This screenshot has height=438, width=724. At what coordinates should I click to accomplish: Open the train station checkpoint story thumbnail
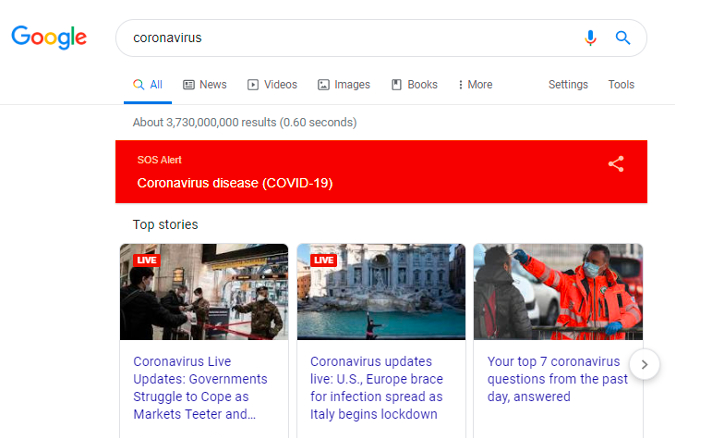tap(204, 292)
